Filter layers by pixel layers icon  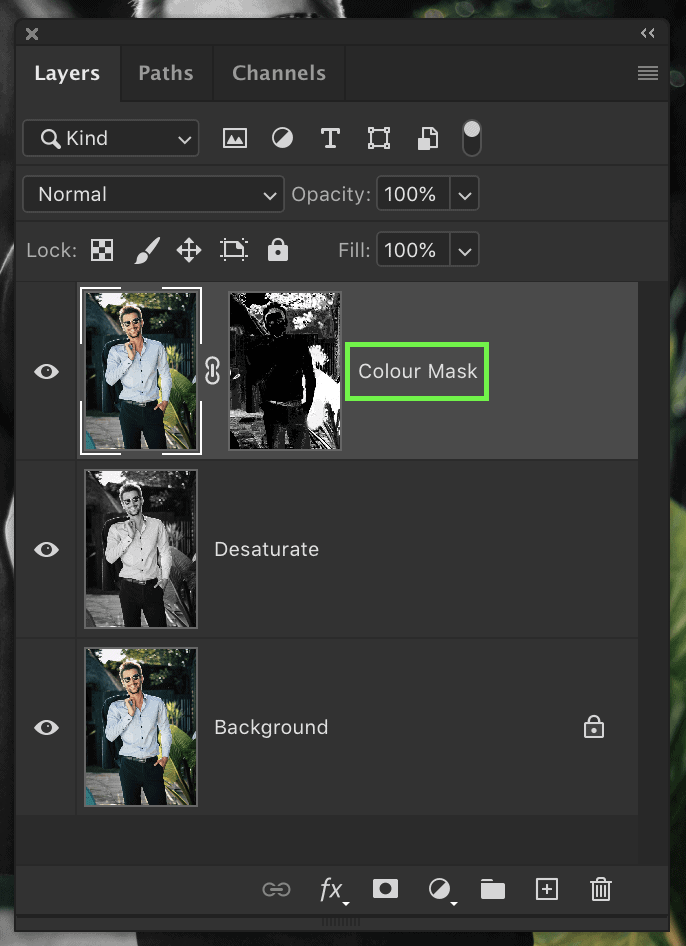[x=235, y=138]
